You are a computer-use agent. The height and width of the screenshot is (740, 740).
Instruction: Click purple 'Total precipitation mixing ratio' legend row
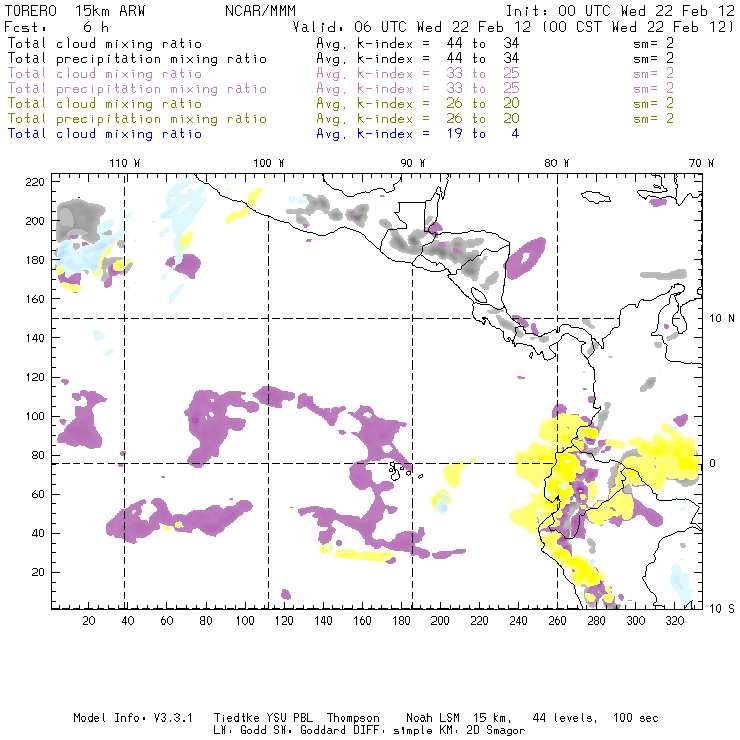point(137,89)
